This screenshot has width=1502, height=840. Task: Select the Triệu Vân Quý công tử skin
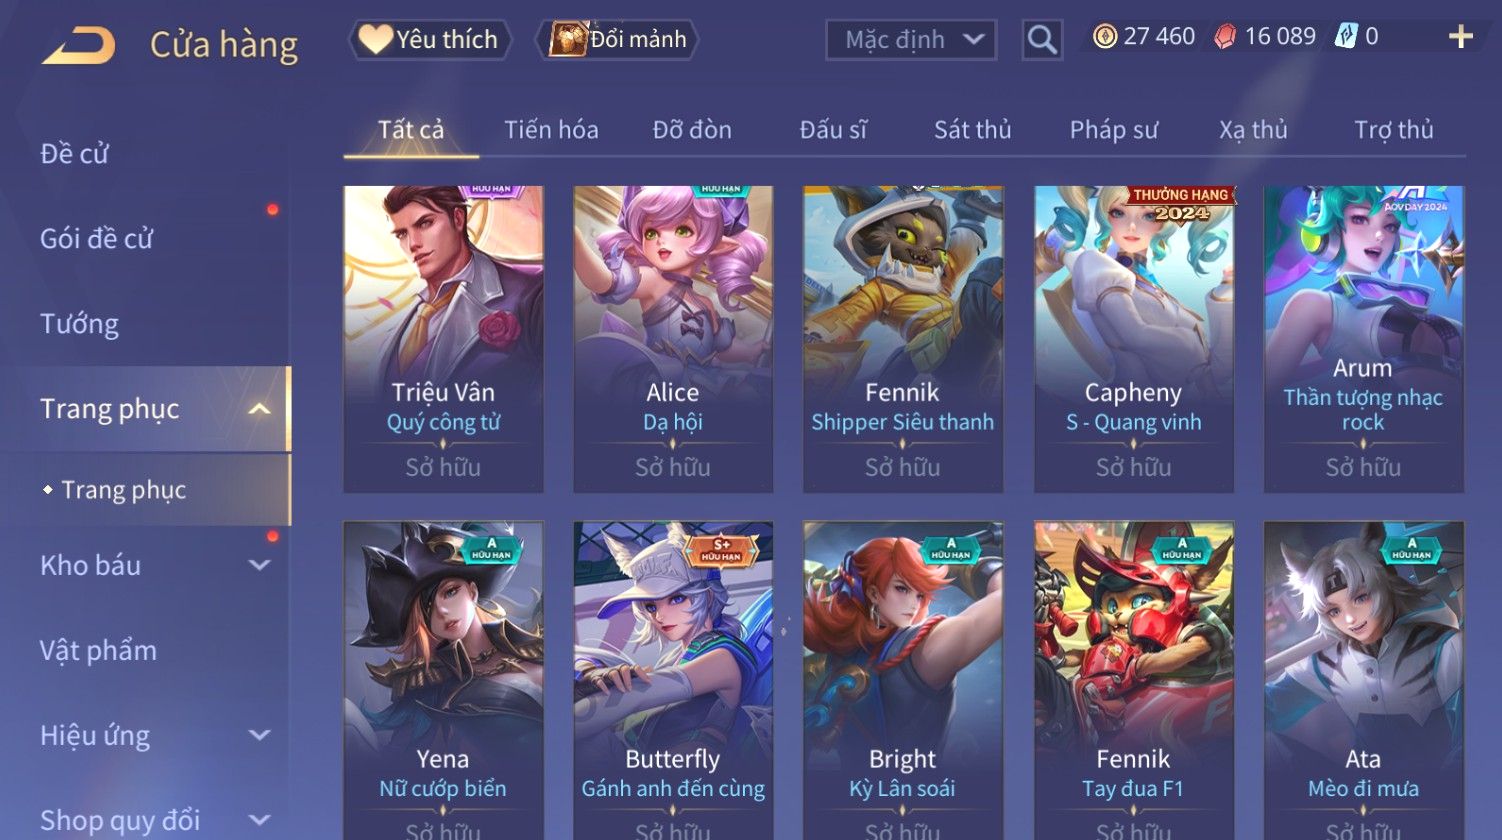[443, 339]
